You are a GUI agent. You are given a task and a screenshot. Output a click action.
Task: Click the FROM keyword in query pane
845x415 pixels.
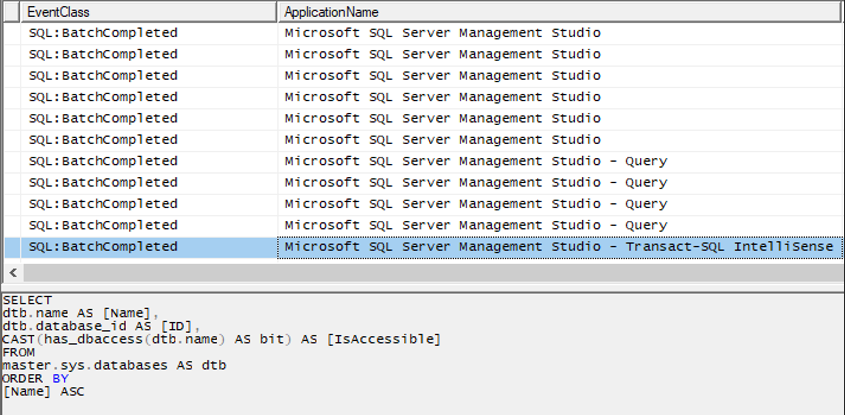click(x=18, y=352)
